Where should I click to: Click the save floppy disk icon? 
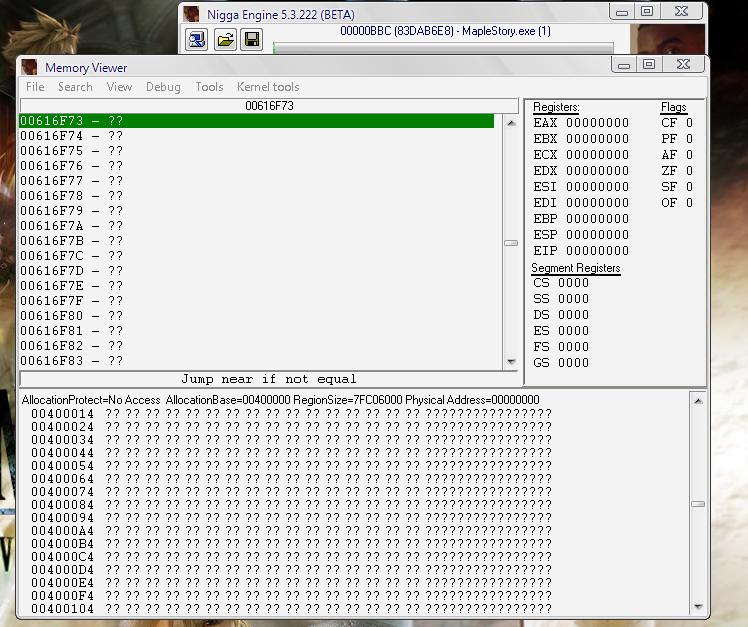[252, 40]
